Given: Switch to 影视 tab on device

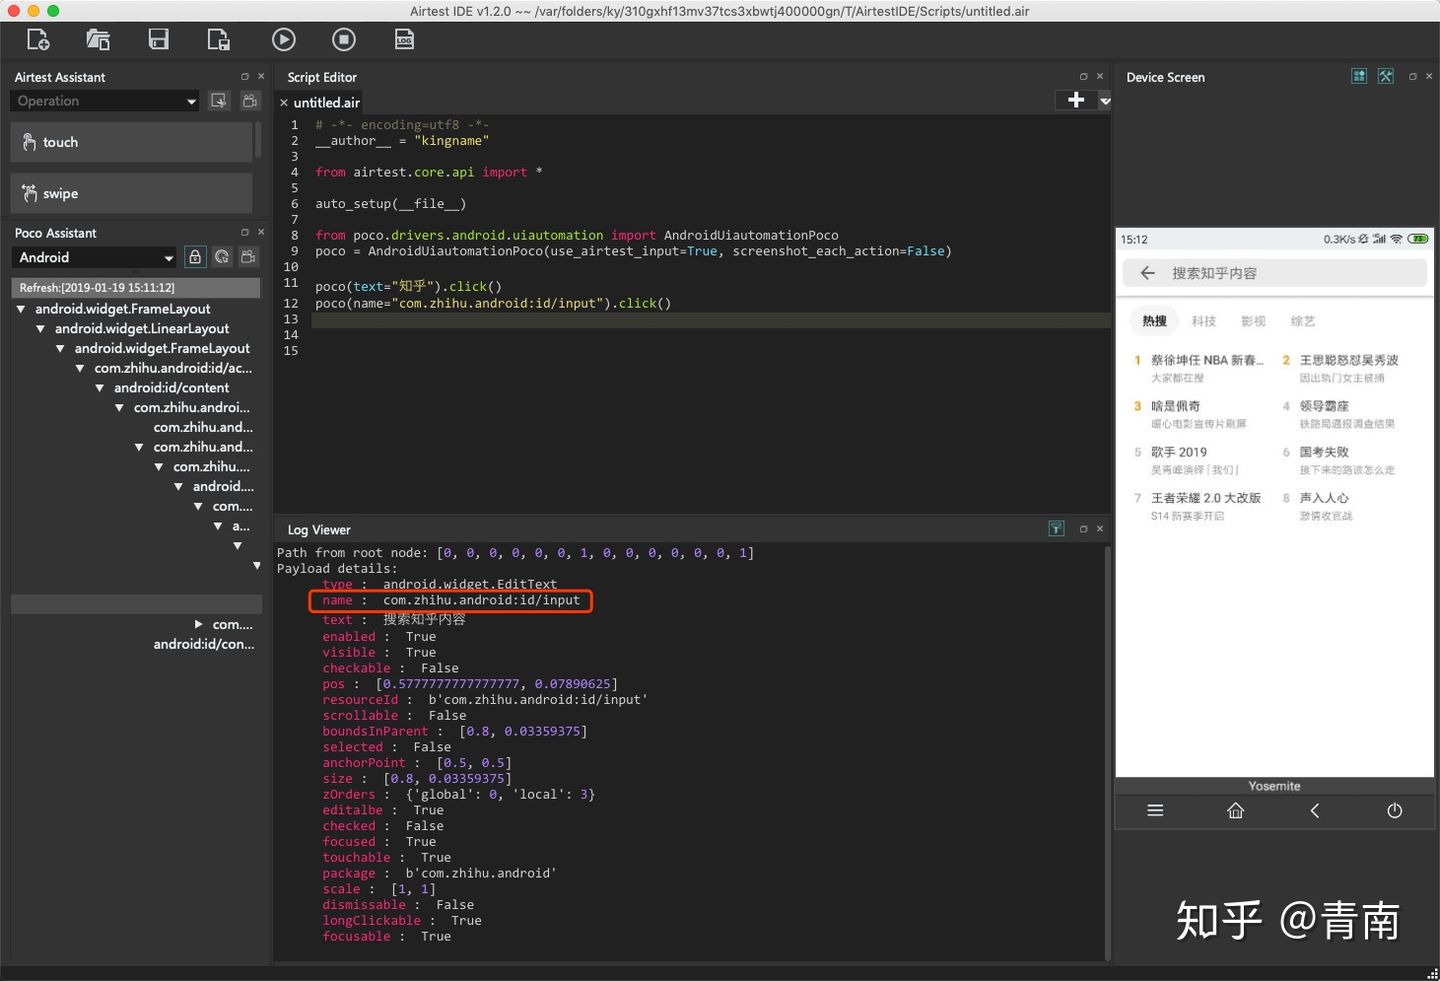Looking at the screenshot, I should pos(1253,321).
